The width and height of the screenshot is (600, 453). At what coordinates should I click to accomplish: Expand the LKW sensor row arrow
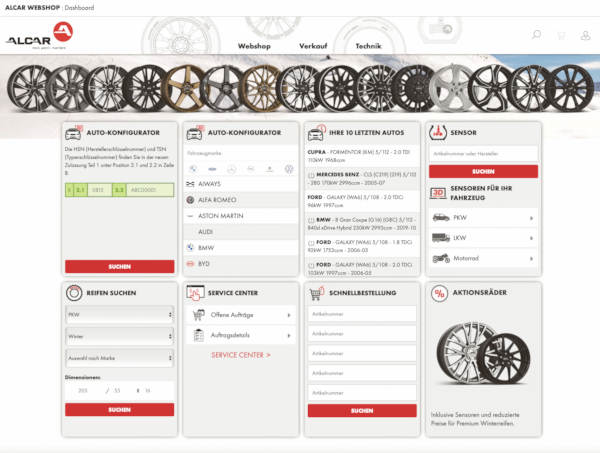pyautogui.click(x=531, y=238)
